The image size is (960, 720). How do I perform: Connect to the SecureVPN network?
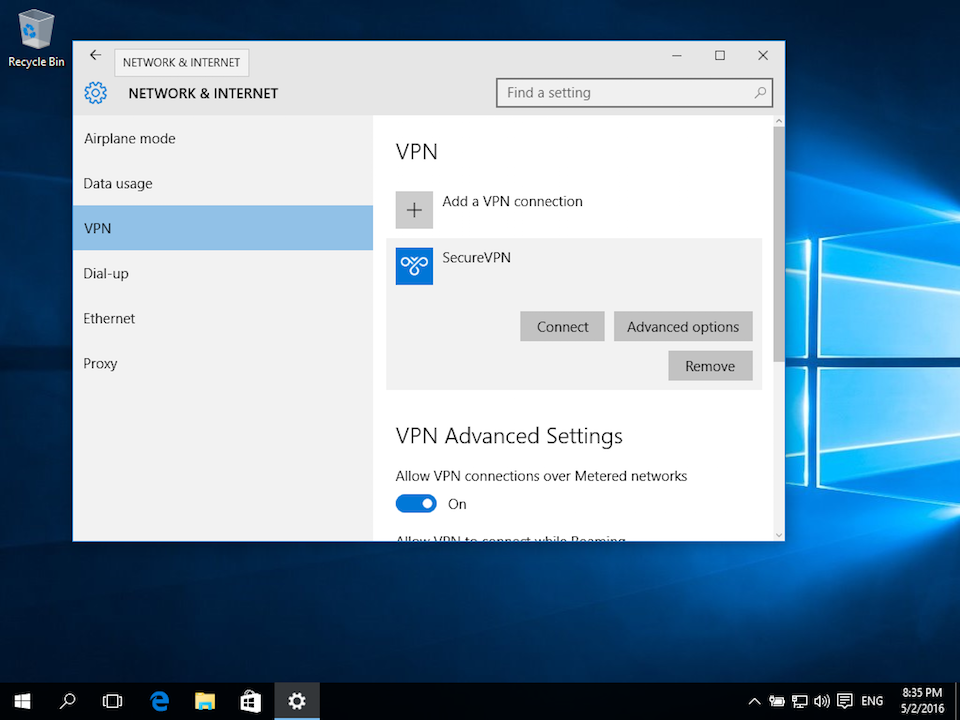tap(562, 326)
